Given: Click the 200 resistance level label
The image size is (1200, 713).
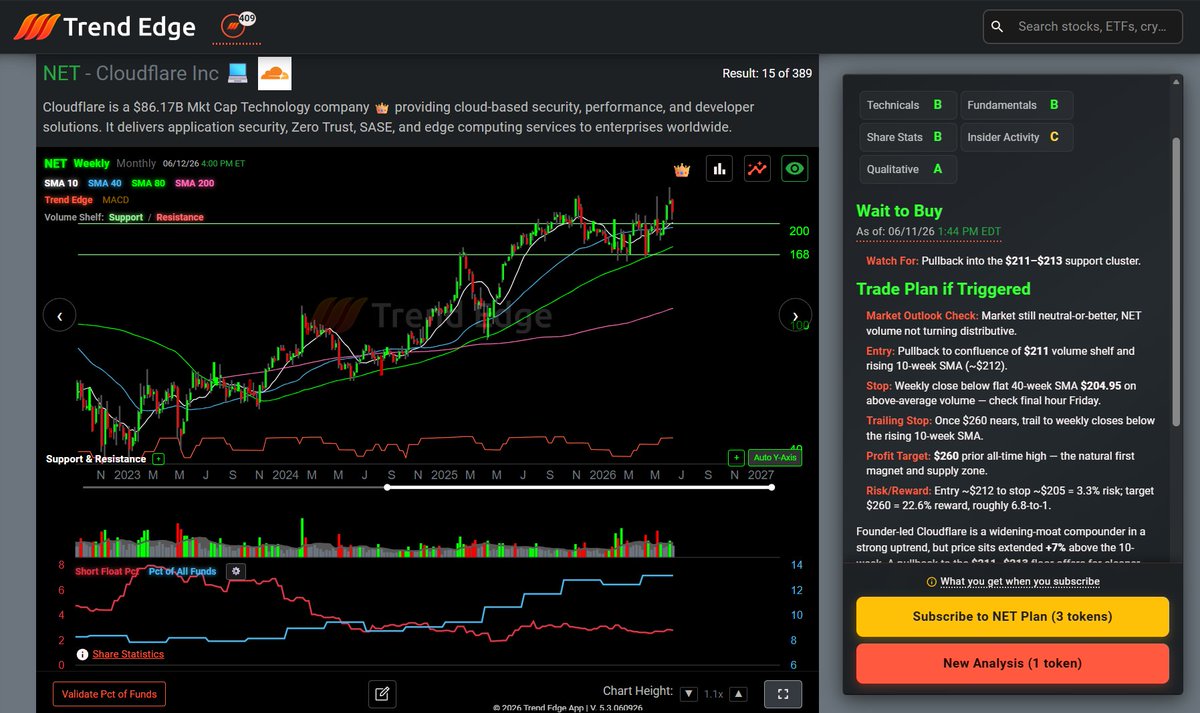Looking at the screenshot, I should pos(799,231).
